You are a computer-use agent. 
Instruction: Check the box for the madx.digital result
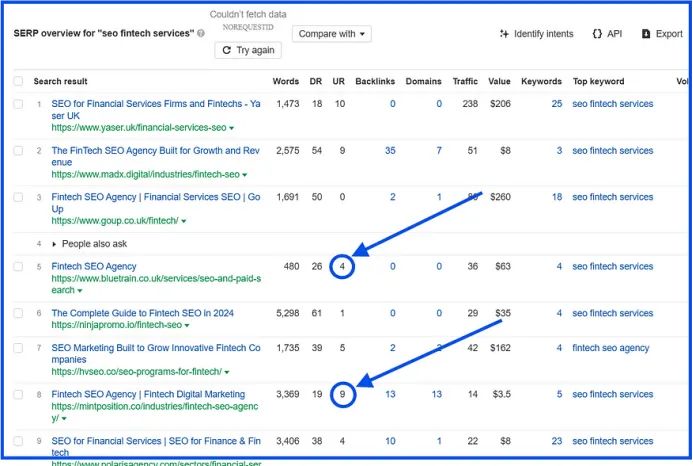[18, 151]
